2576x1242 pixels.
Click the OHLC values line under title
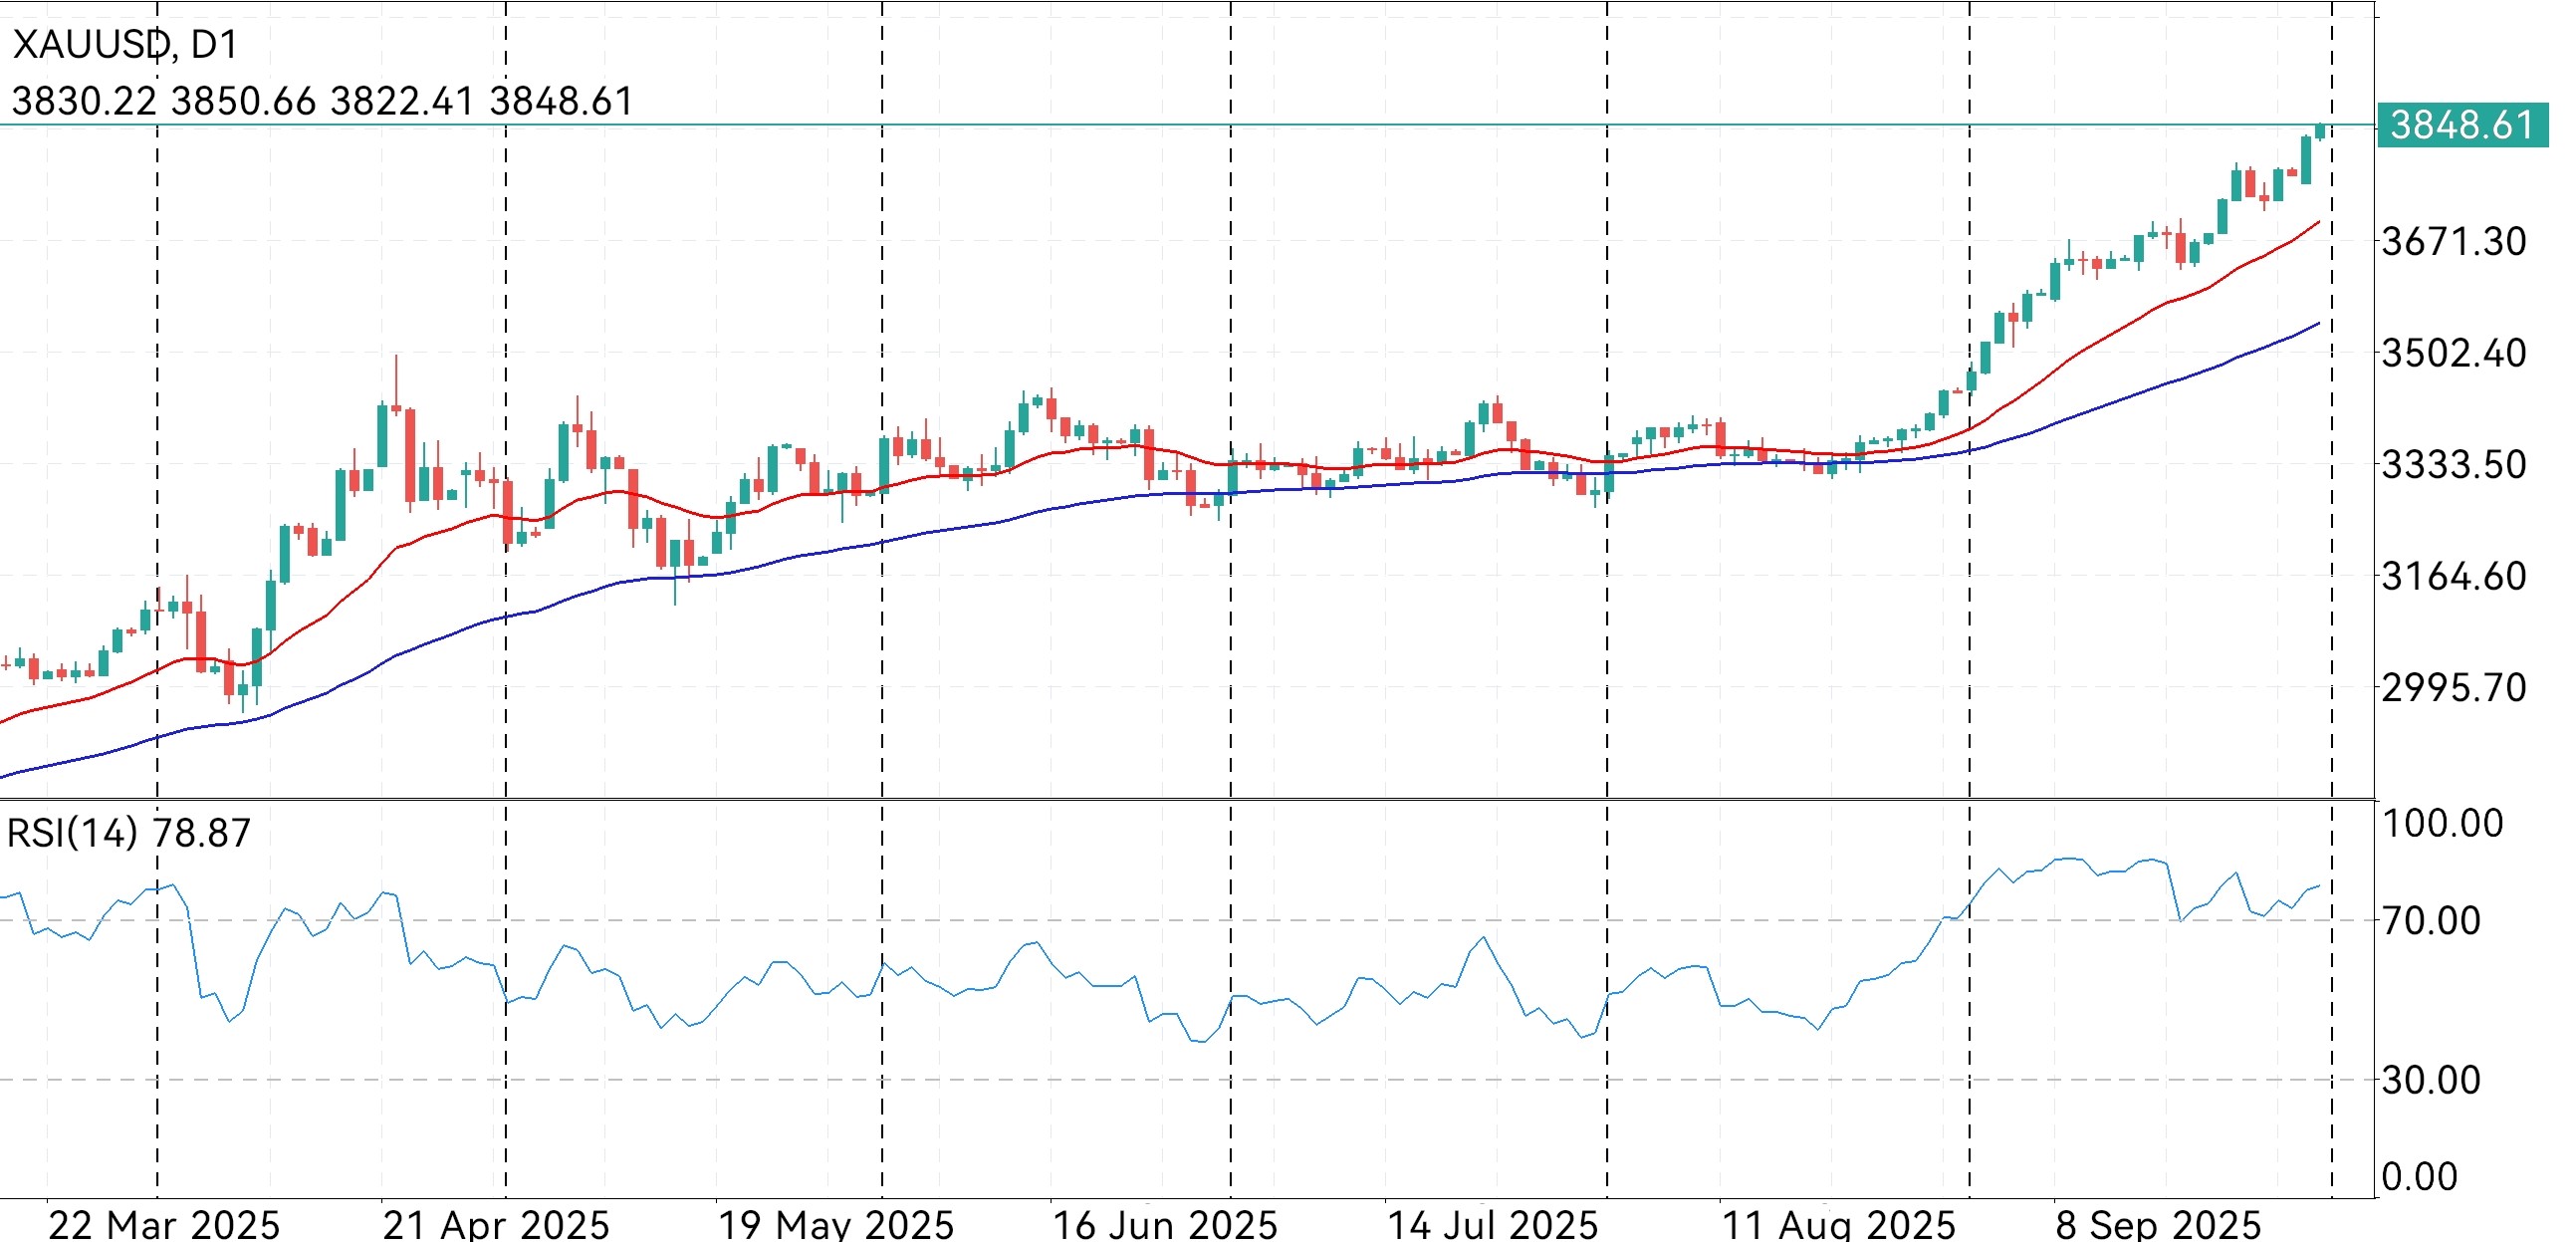click(322, 102)
